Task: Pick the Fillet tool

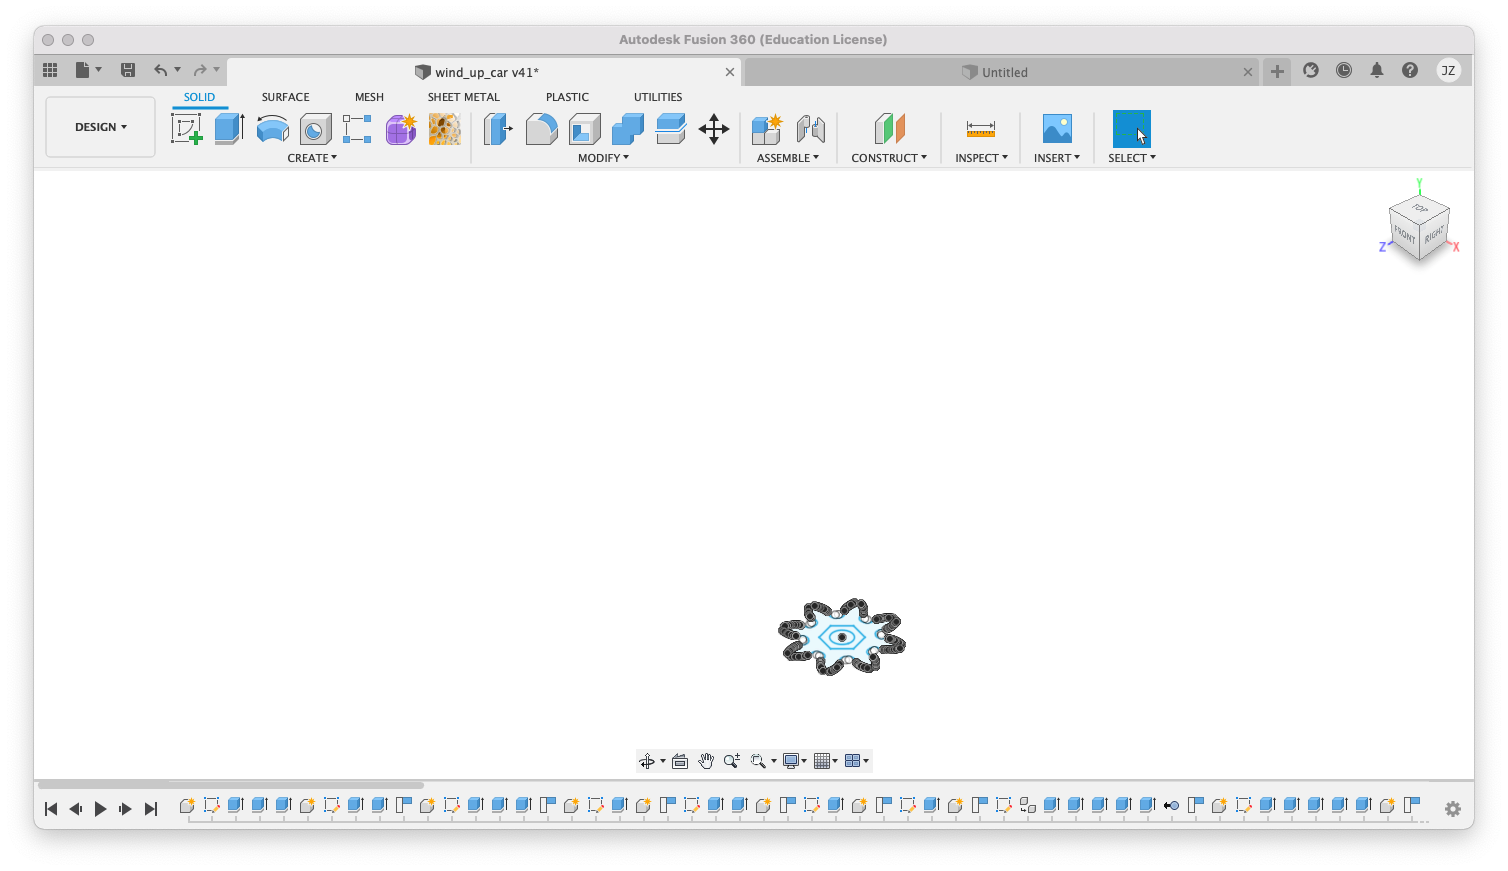Action: [x=541, y=129]
